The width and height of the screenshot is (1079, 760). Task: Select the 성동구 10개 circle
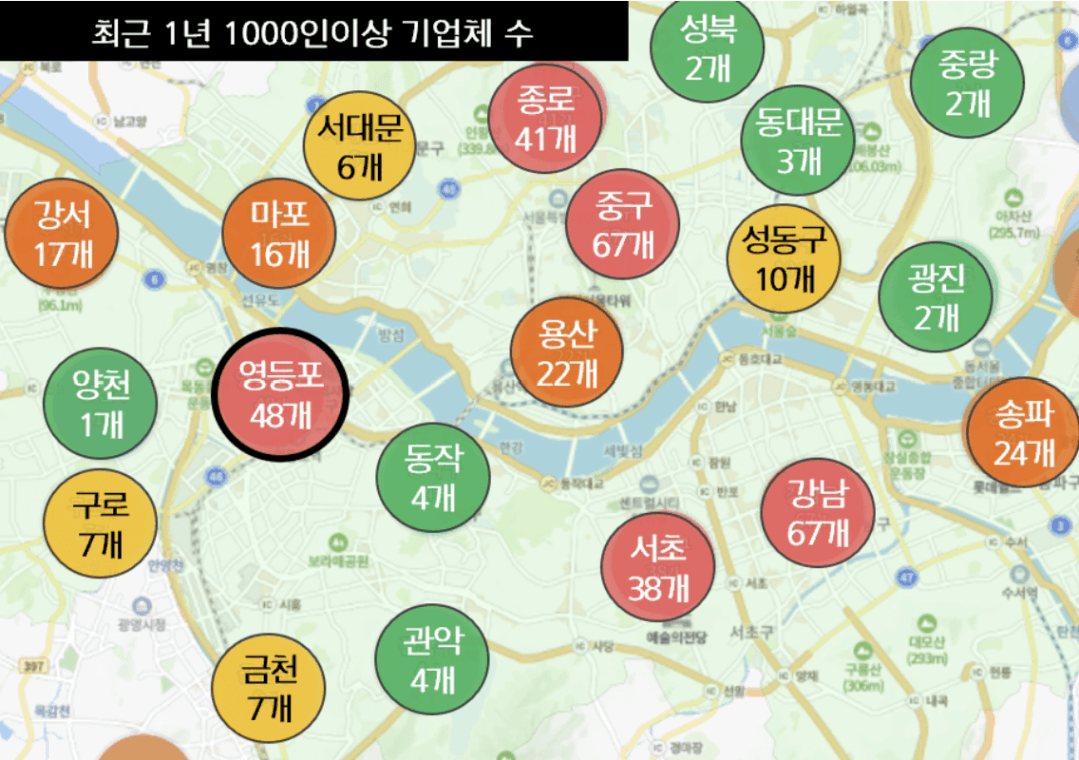tap(784, 259)
